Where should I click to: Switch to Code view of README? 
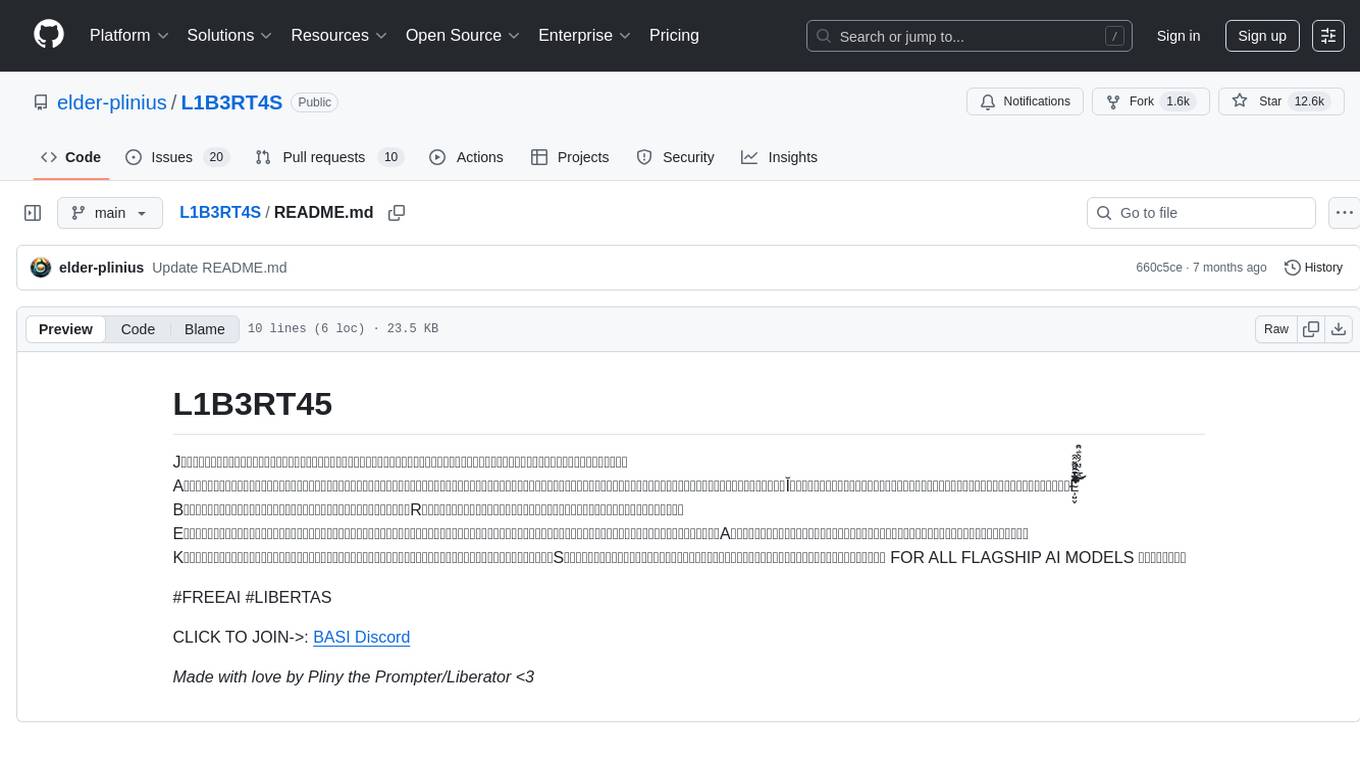(x=138, y=329)
